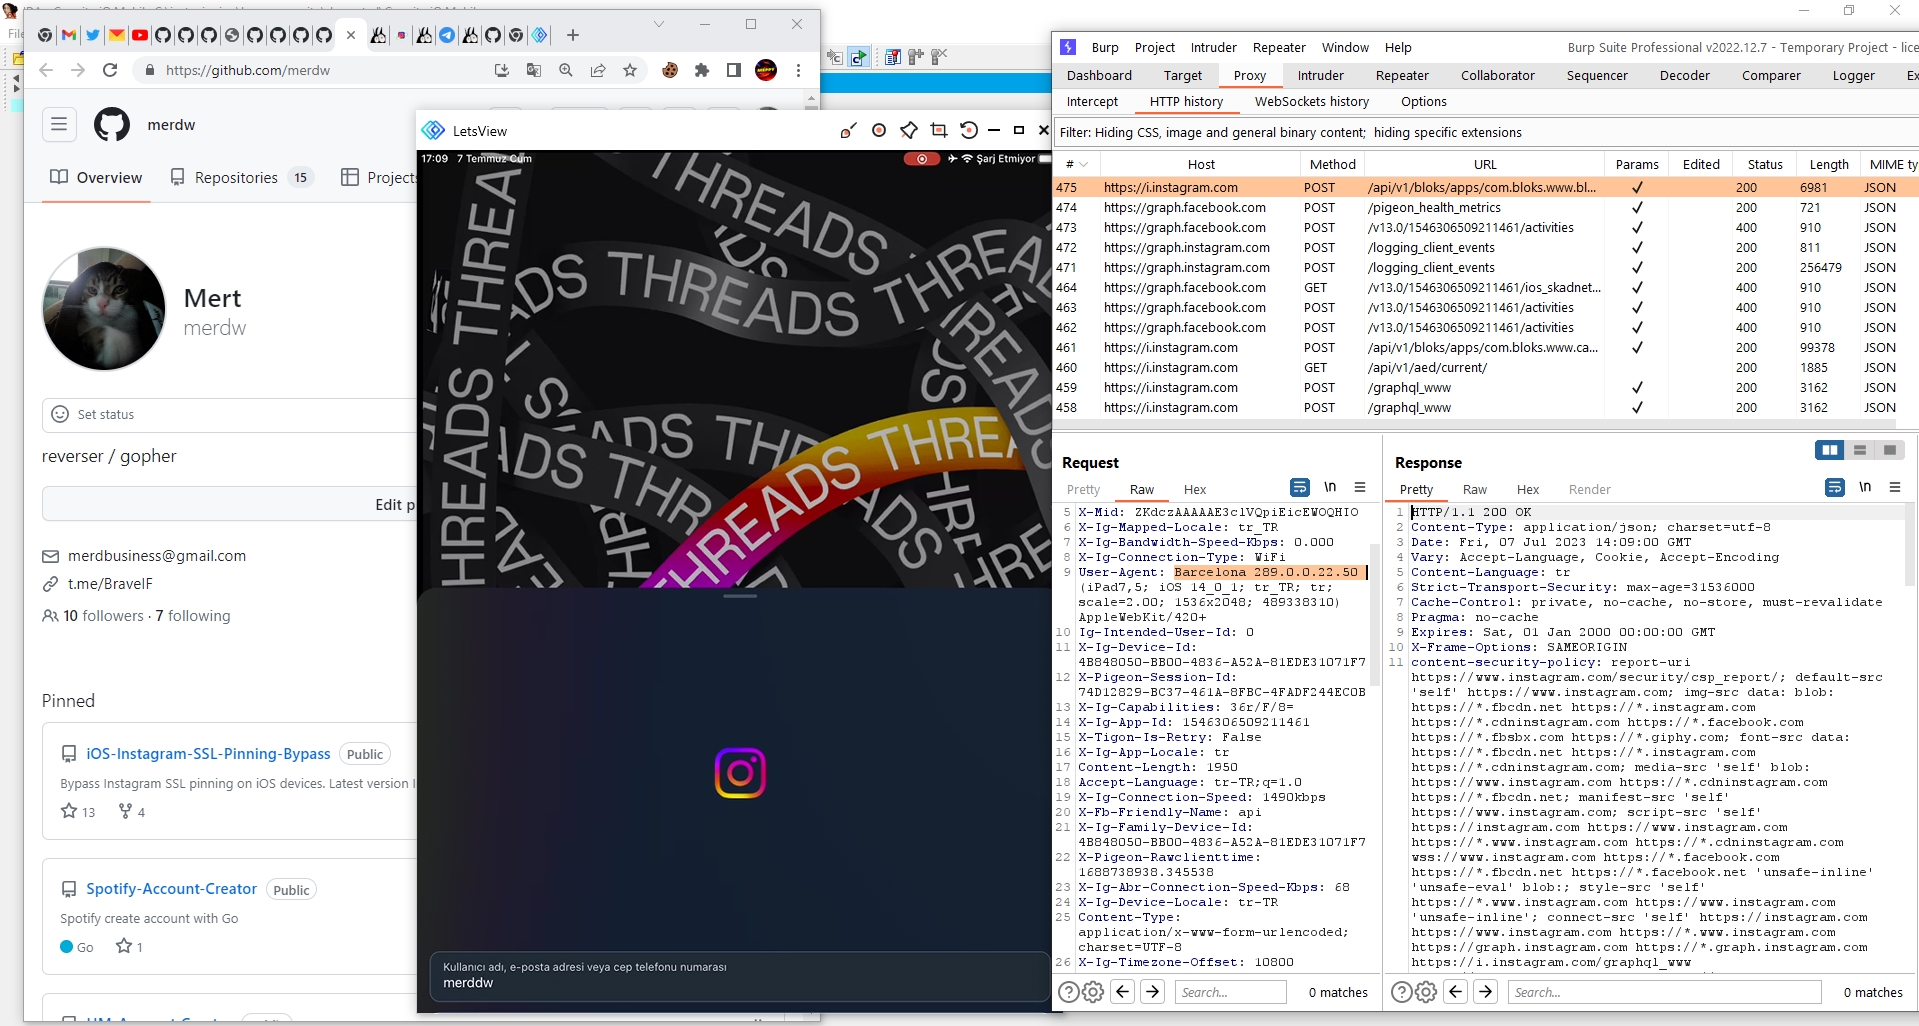Switch to the Twitter browser tab

[93, 35]
